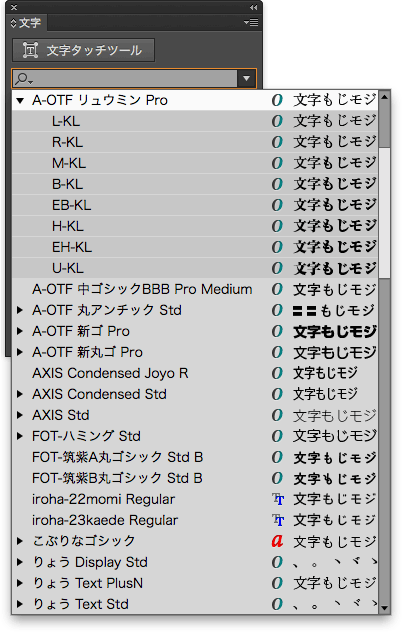Click the OpenType icon beside L-KL
Viewport: 402px width, 632px height.
click(277, 121)
